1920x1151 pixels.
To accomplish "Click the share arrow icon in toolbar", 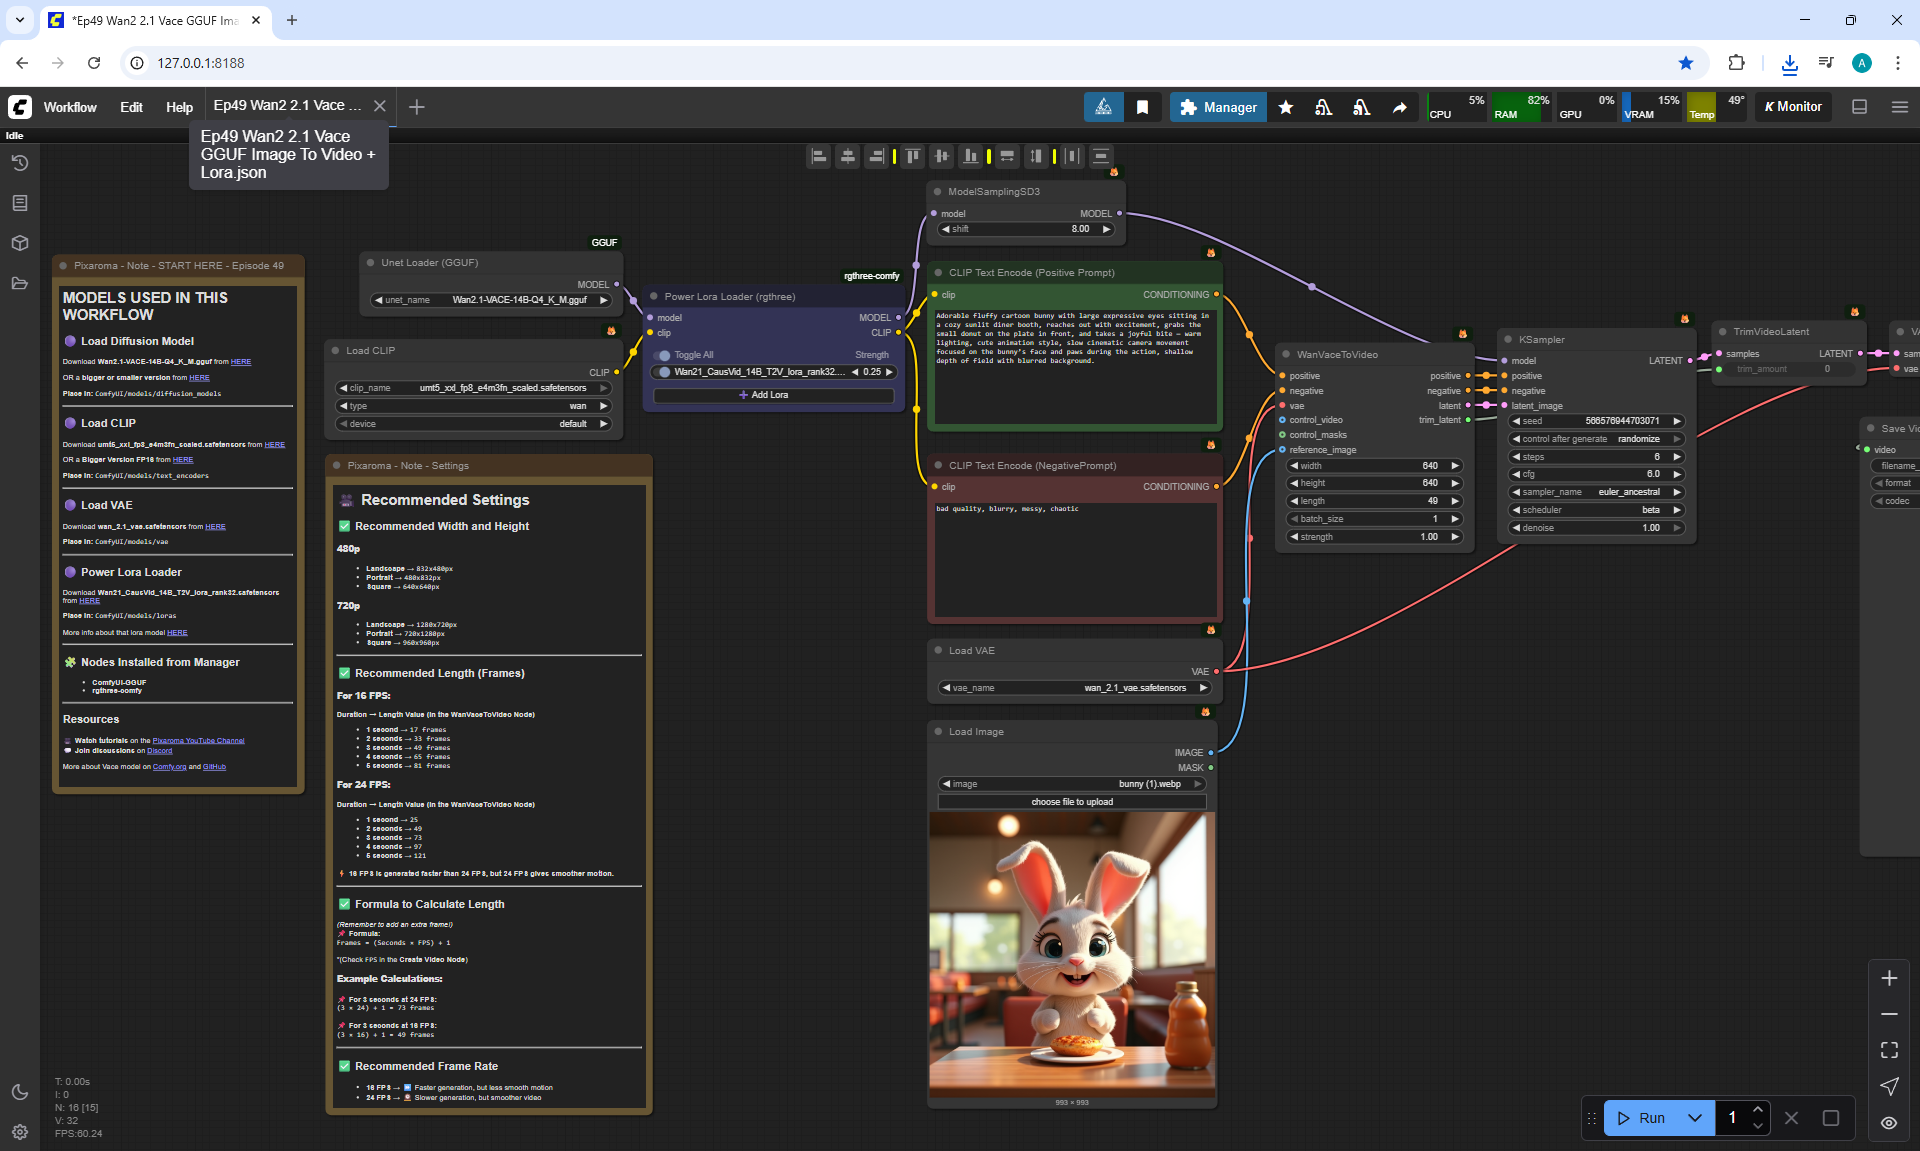I will 1399,107.
